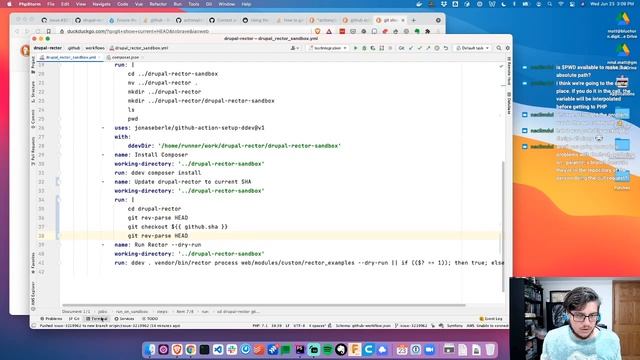Open the Services tool window
The image size is (640, 360).
tap(124, 319)
